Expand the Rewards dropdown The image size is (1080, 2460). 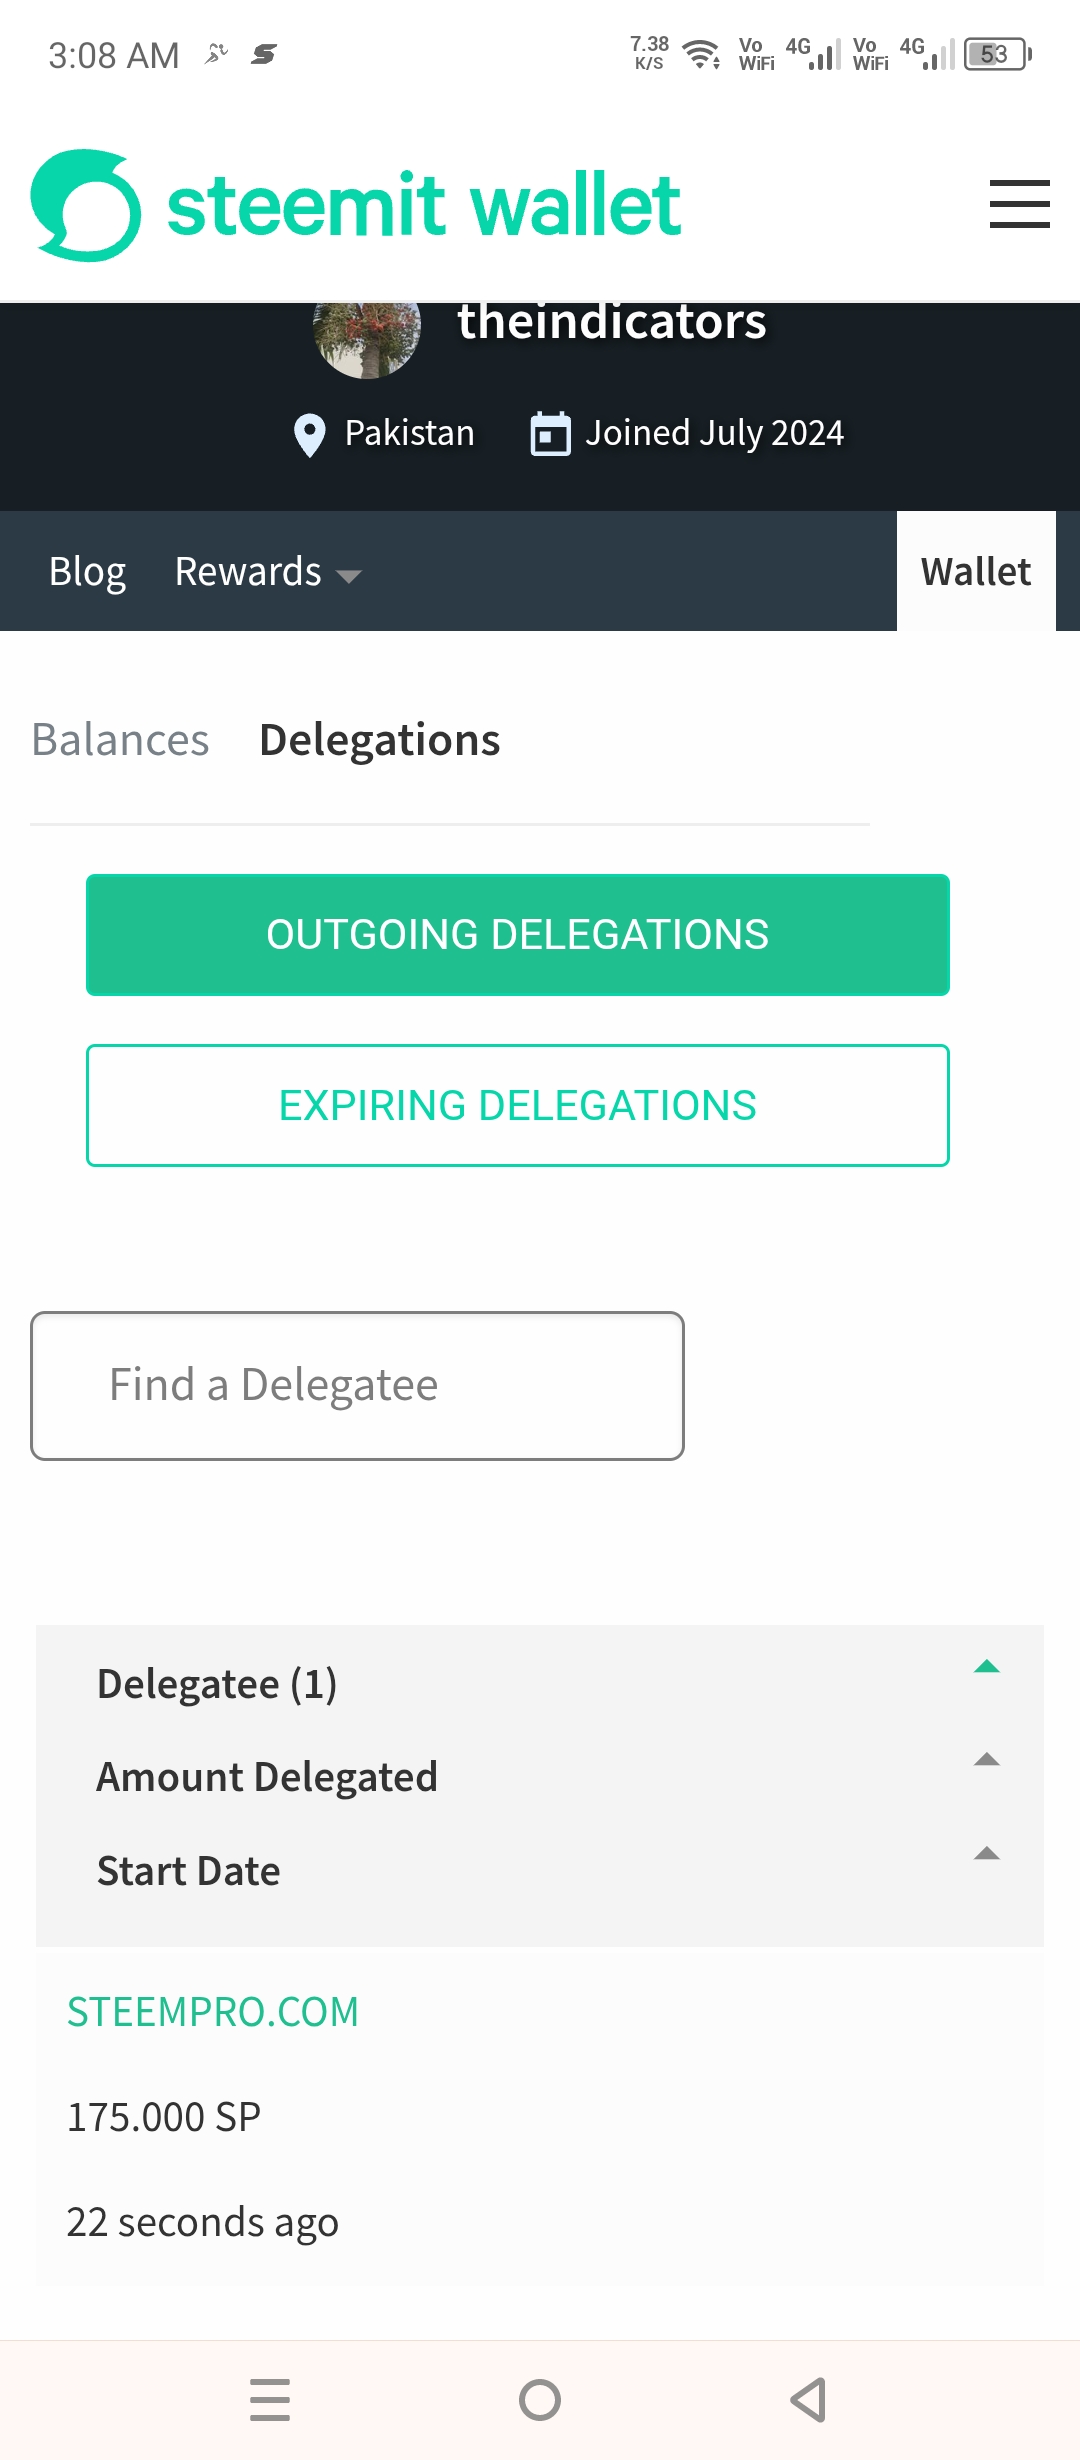tap(267, 572)
